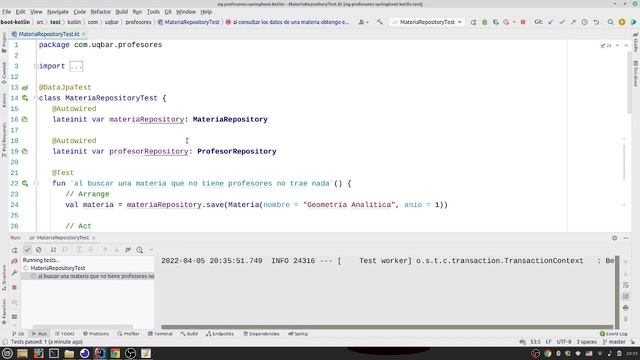Open Run panel settings gear icon
Viewport: 640px width, 360px height.
[x=614, y=238]
